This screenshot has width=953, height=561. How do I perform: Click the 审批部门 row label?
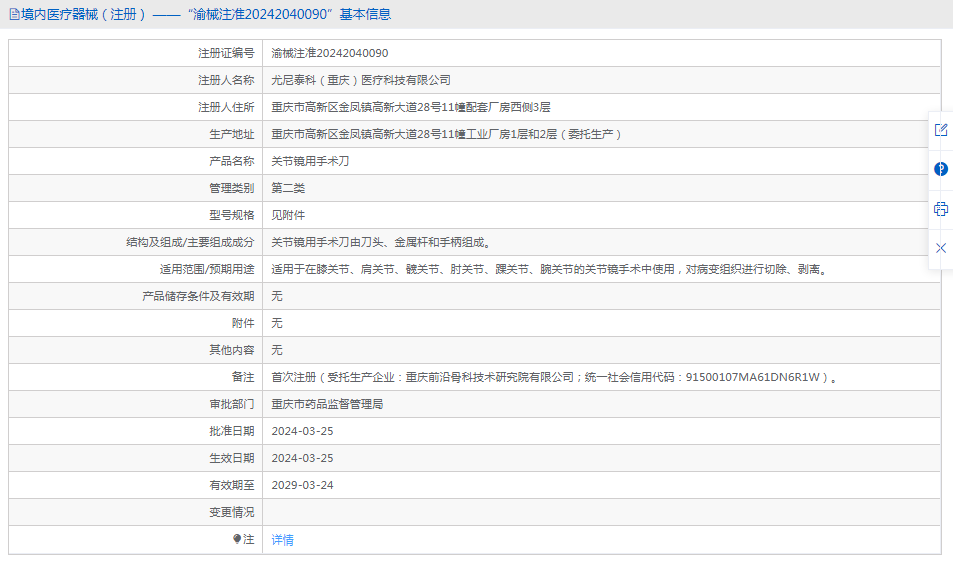click(x=232, y=404)
